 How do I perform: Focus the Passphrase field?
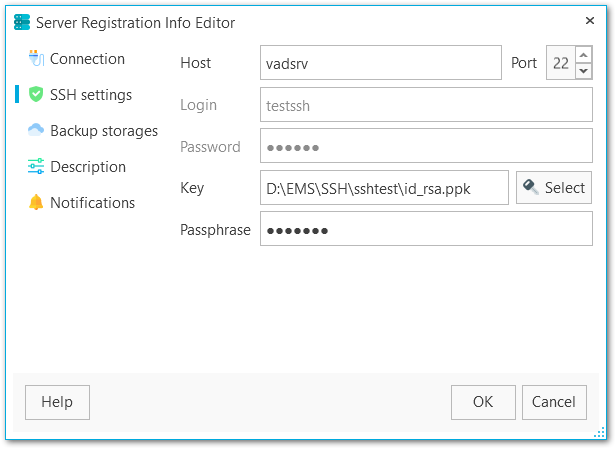coord(425,230)
